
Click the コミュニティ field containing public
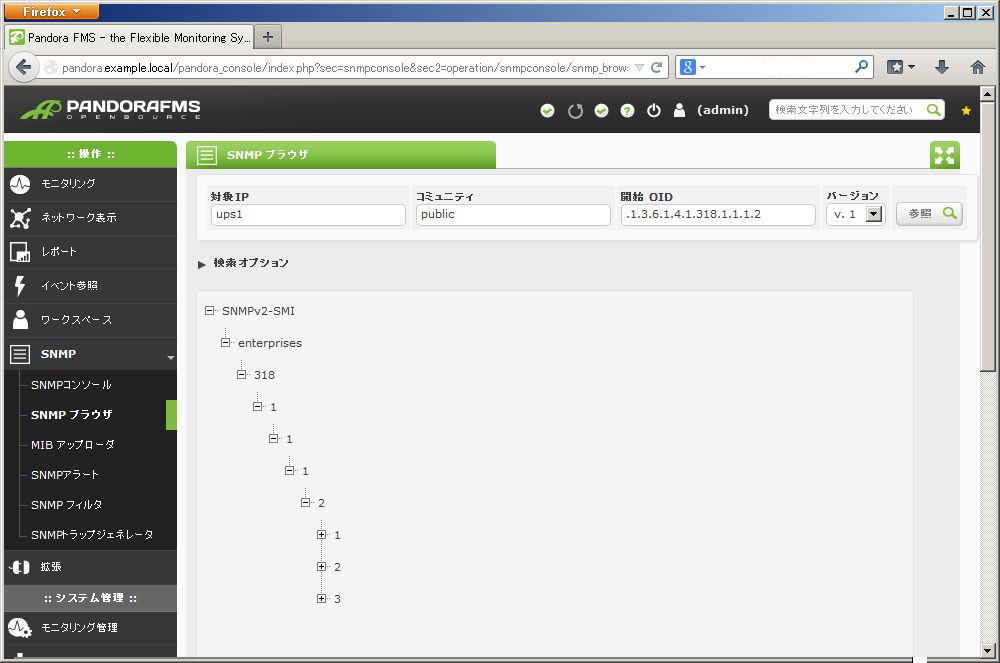click(x=513, y=215)
